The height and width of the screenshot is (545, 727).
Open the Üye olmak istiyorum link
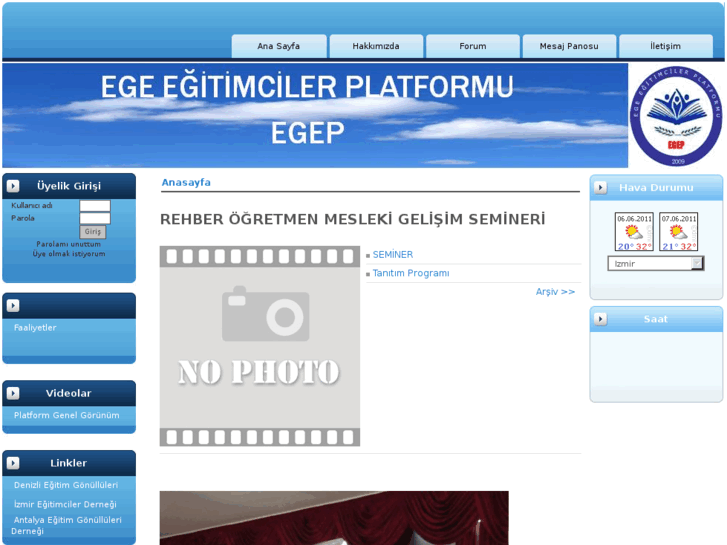pos(69,254)
